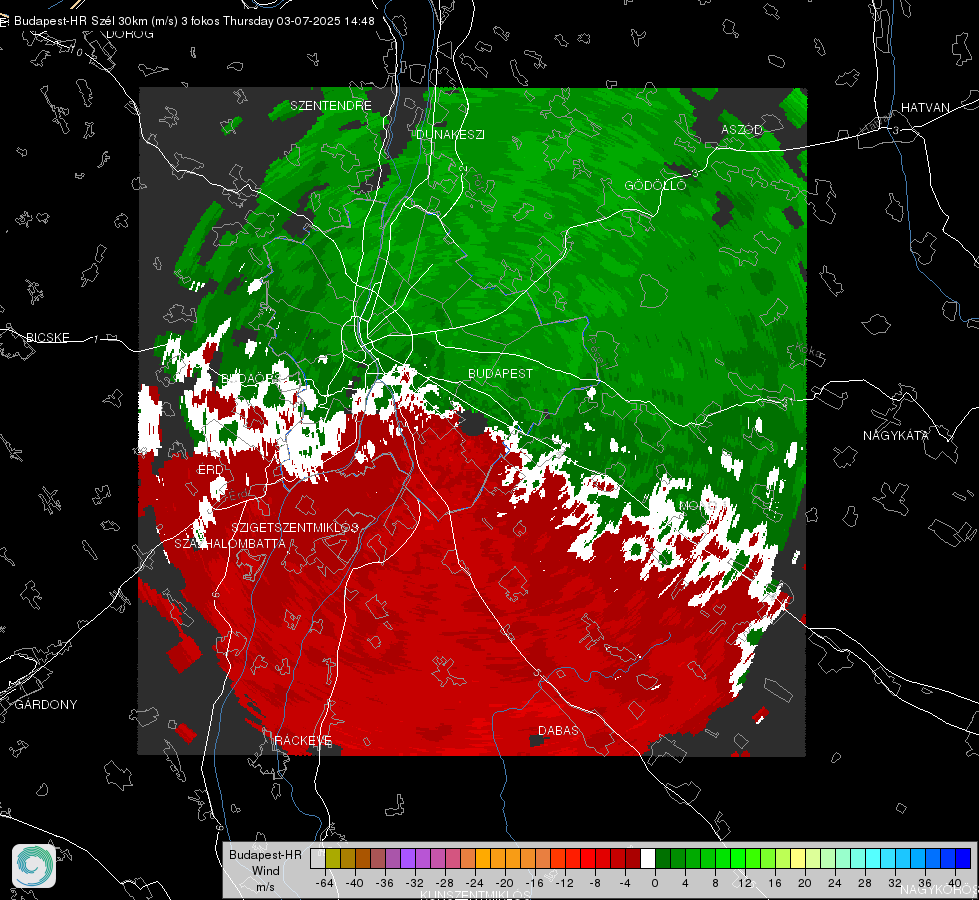Click the 'SZENTENDRE' city label

coord(331,106)
